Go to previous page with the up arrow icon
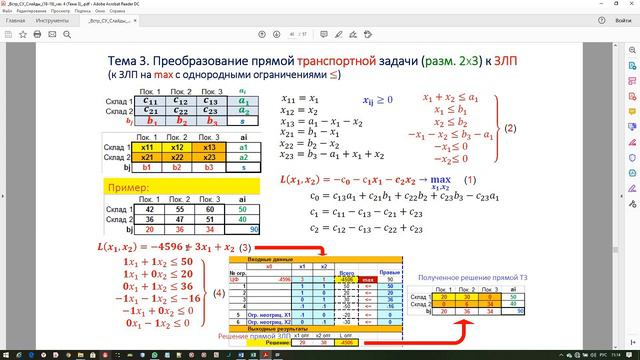640x360 pixels. click(x=262, y=35)
